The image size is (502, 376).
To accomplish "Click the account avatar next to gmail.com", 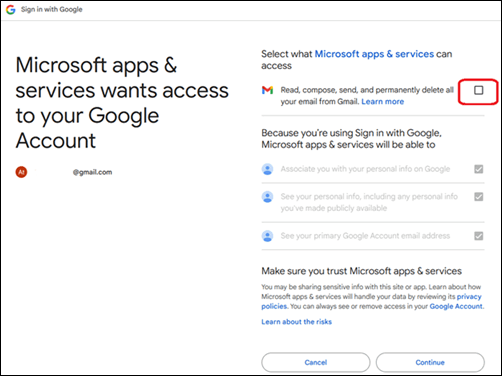I will [21, 172].
